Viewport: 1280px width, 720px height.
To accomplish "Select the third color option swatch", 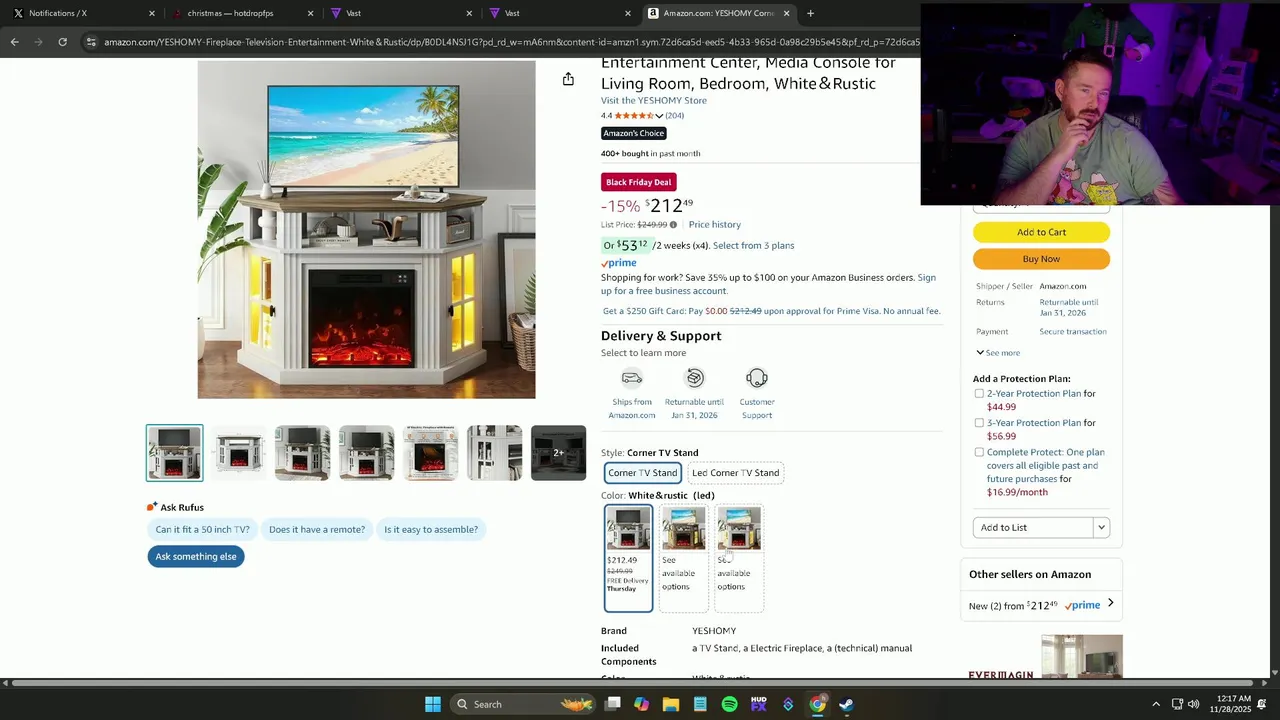I will point(739,558).
